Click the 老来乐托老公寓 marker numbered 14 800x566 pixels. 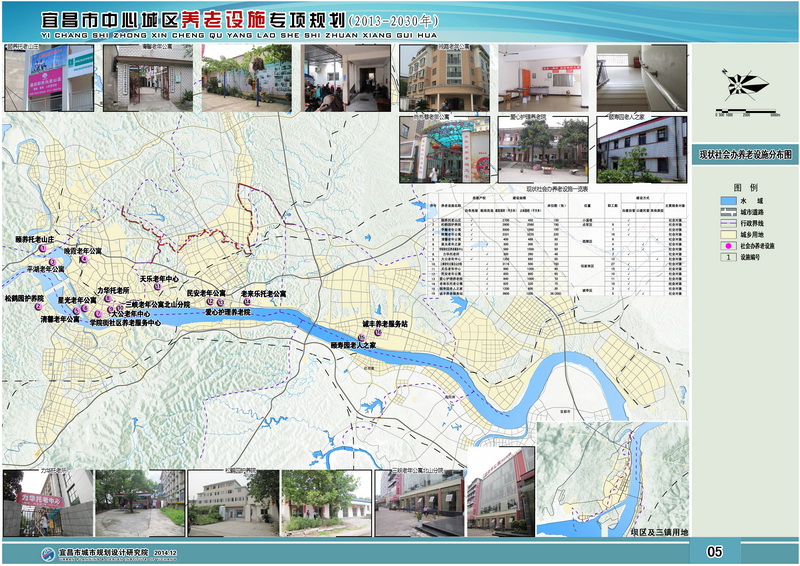(x=247, y=301)
